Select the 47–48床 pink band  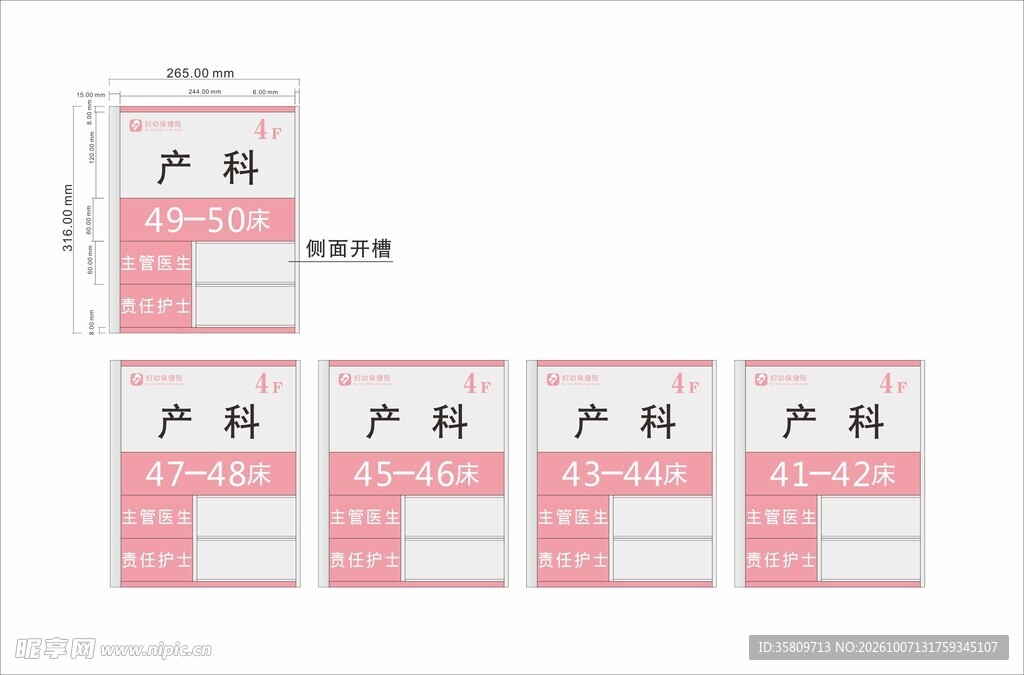point(208,474)
